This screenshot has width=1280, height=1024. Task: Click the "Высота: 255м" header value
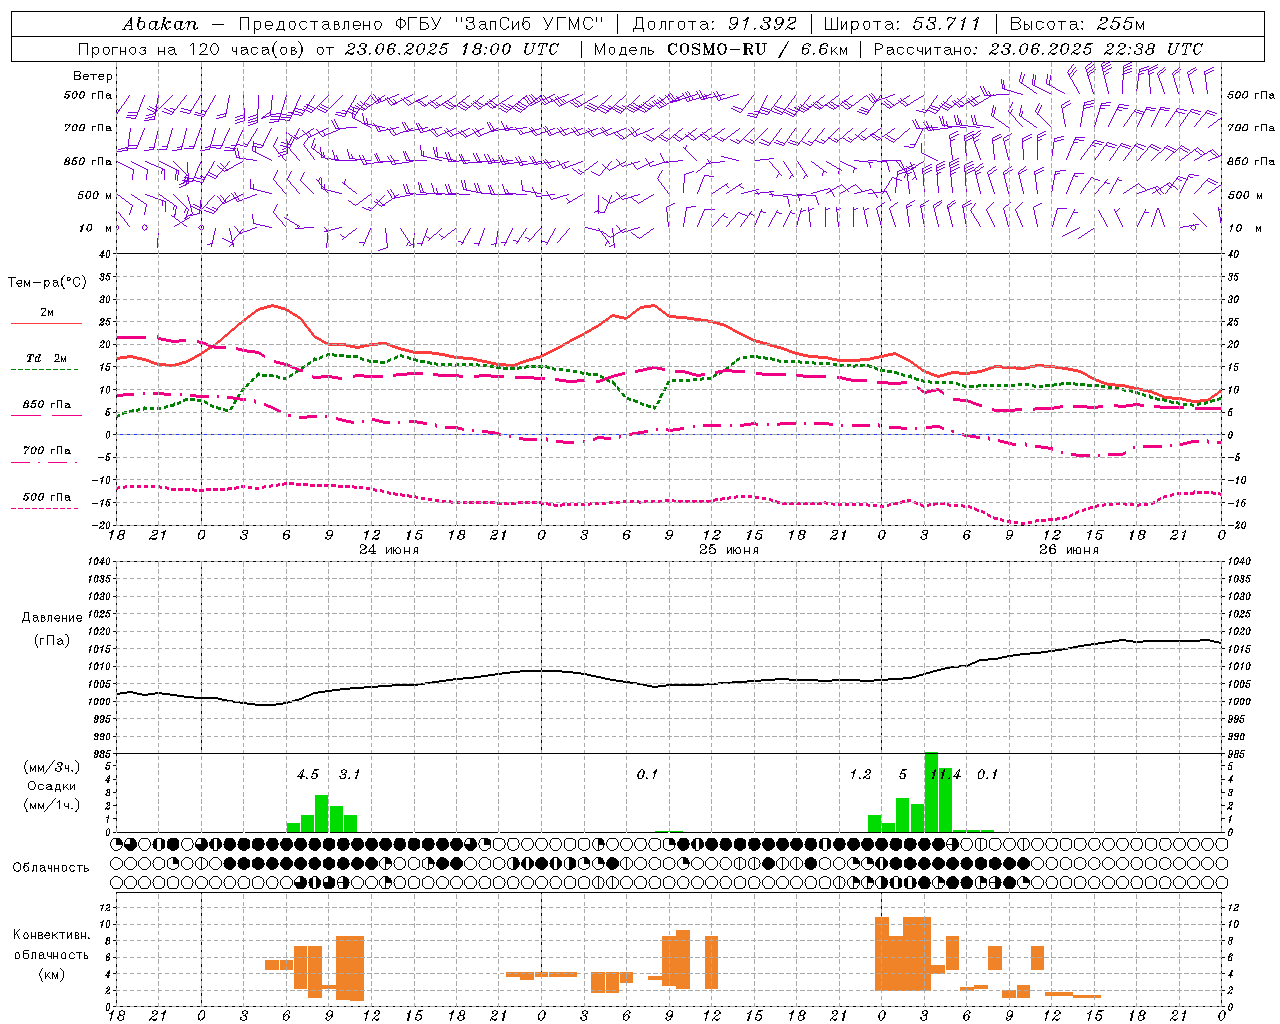pos(1077,24)
